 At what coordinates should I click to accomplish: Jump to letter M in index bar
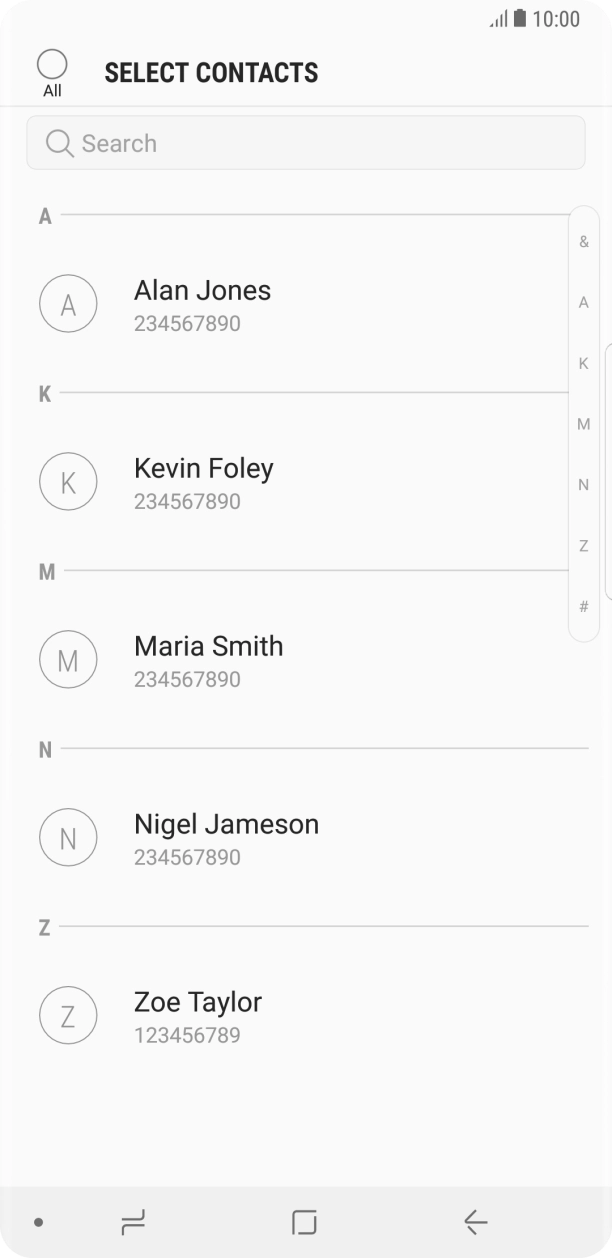click(x=584, y=424)
